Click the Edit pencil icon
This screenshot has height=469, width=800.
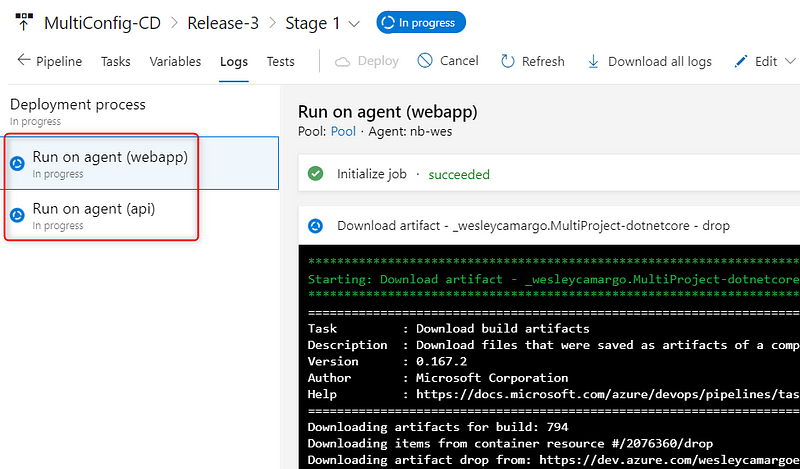coord(741,61)
